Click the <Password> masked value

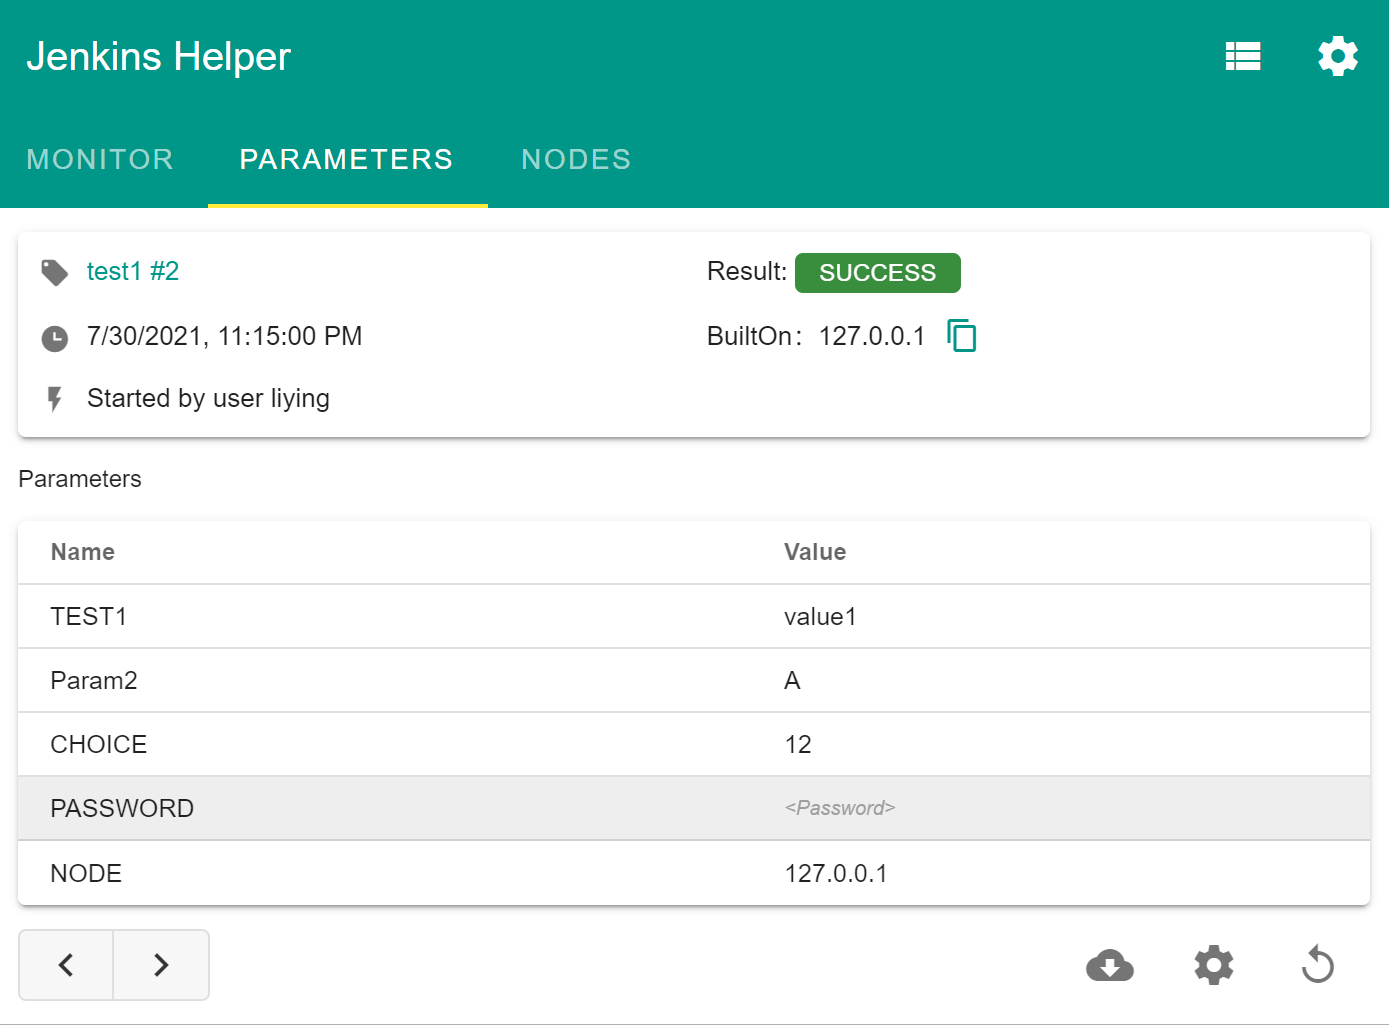(840, 808)
